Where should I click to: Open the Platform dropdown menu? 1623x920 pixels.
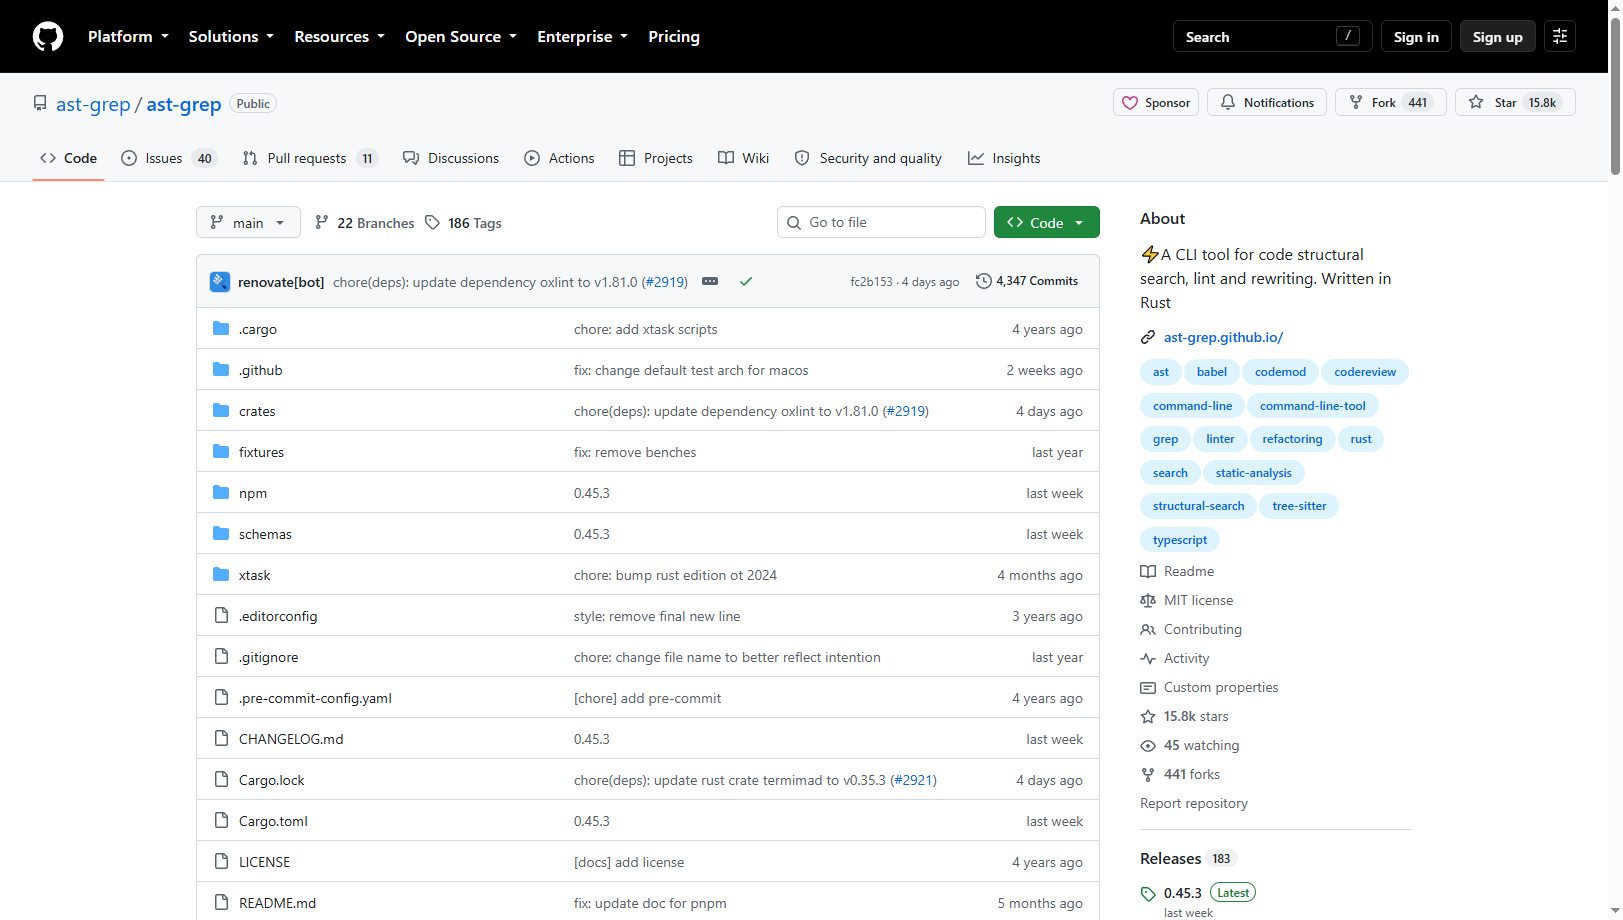128,37
